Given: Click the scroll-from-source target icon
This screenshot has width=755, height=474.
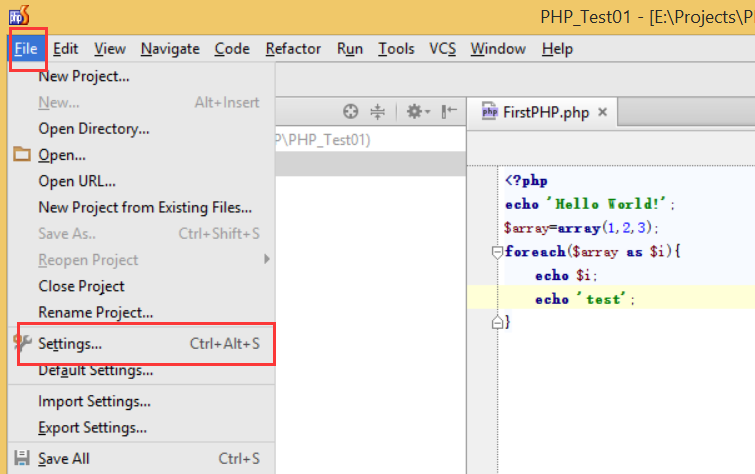Looking at the screenshot, I should coord(350,112).
